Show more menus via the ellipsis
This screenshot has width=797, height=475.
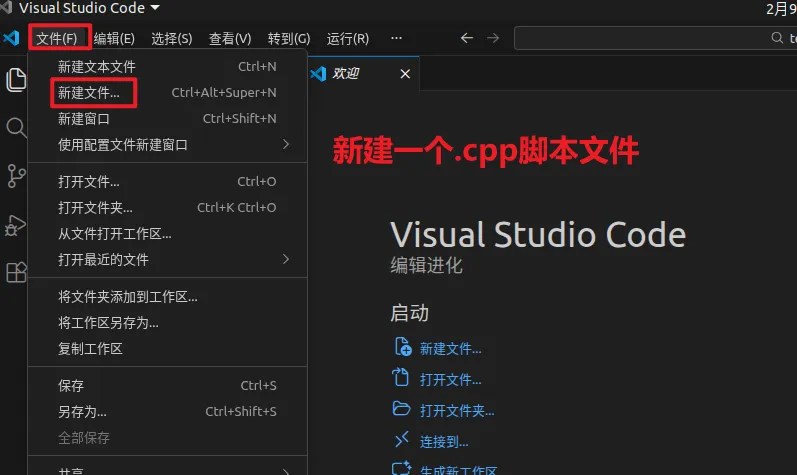pos(396,38)
